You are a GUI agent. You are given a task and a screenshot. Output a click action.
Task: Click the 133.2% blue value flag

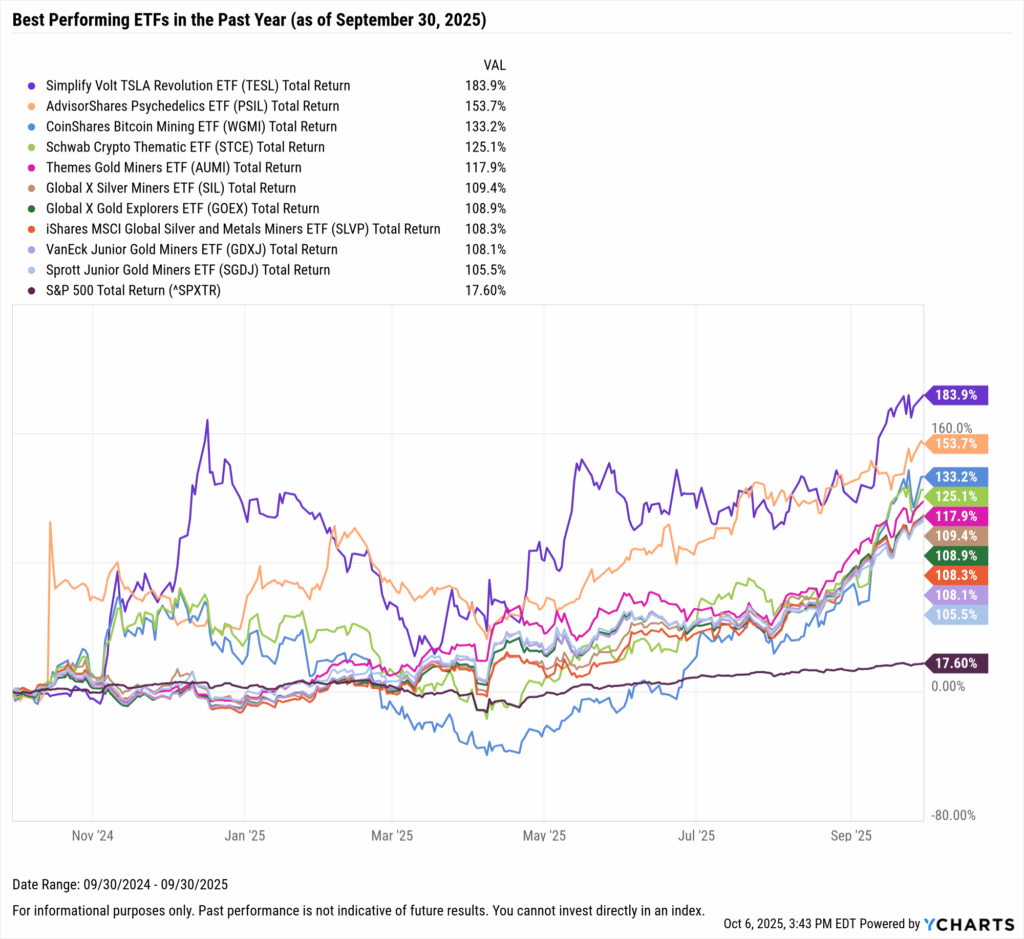coord(957,476)
